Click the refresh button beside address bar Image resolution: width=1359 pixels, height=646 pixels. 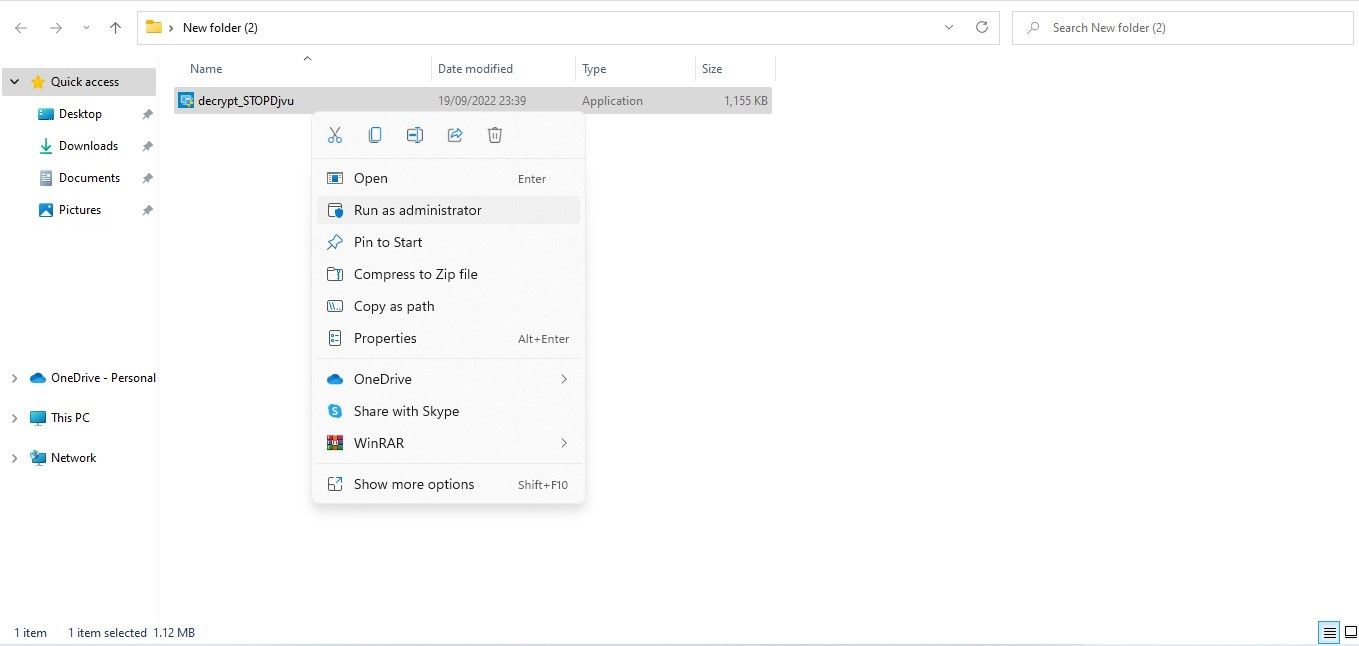pyautogui.click(x=981, y=28)
